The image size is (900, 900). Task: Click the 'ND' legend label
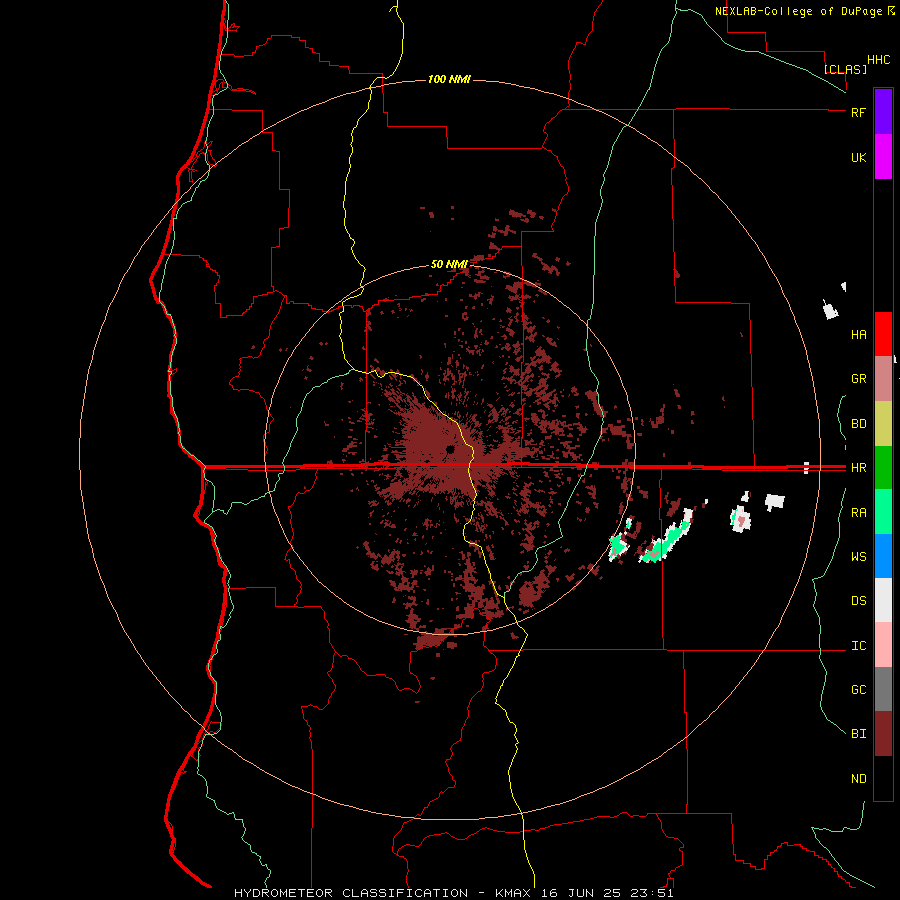pos(858,778)
